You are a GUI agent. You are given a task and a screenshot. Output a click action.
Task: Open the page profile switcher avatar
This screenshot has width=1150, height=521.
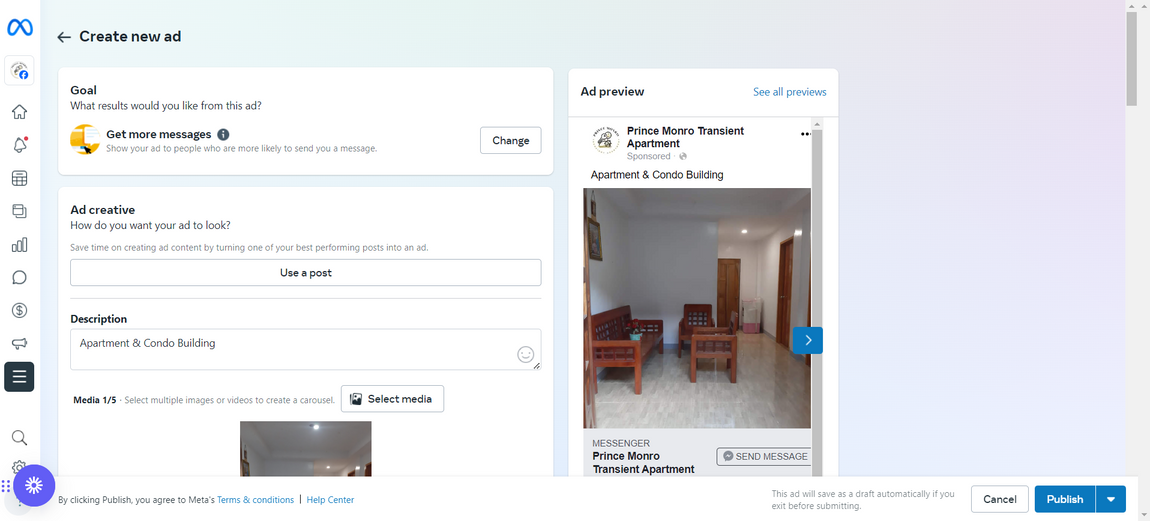click(20, 71)
